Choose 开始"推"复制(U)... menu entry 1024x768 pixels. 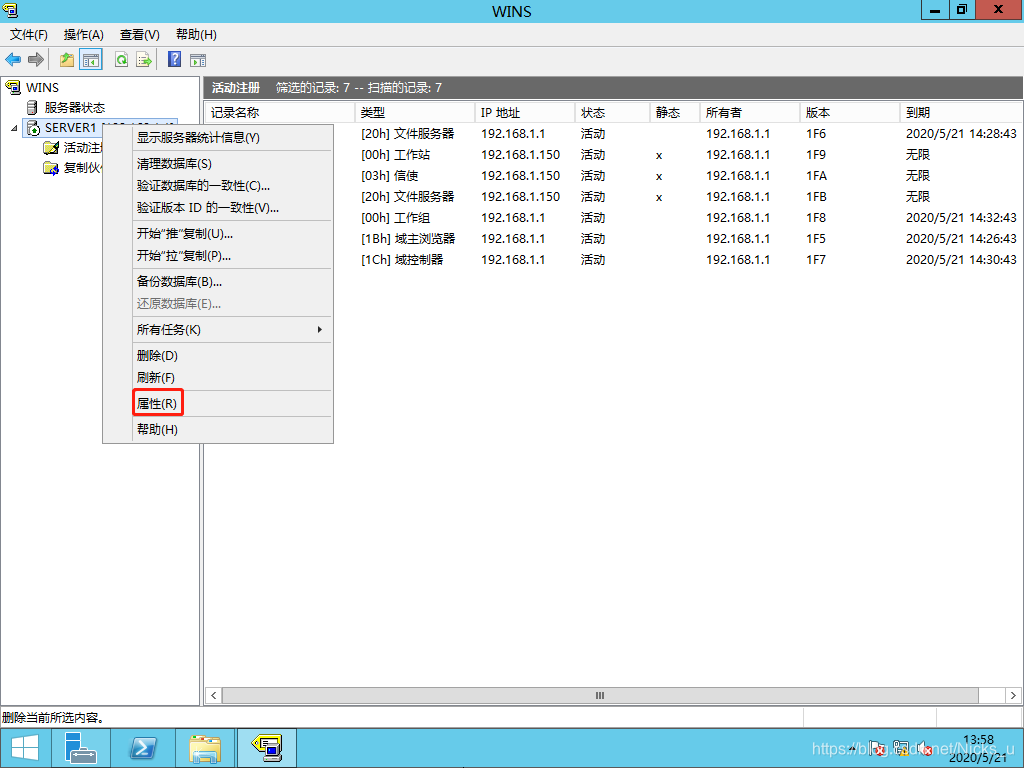pos(232,234)
